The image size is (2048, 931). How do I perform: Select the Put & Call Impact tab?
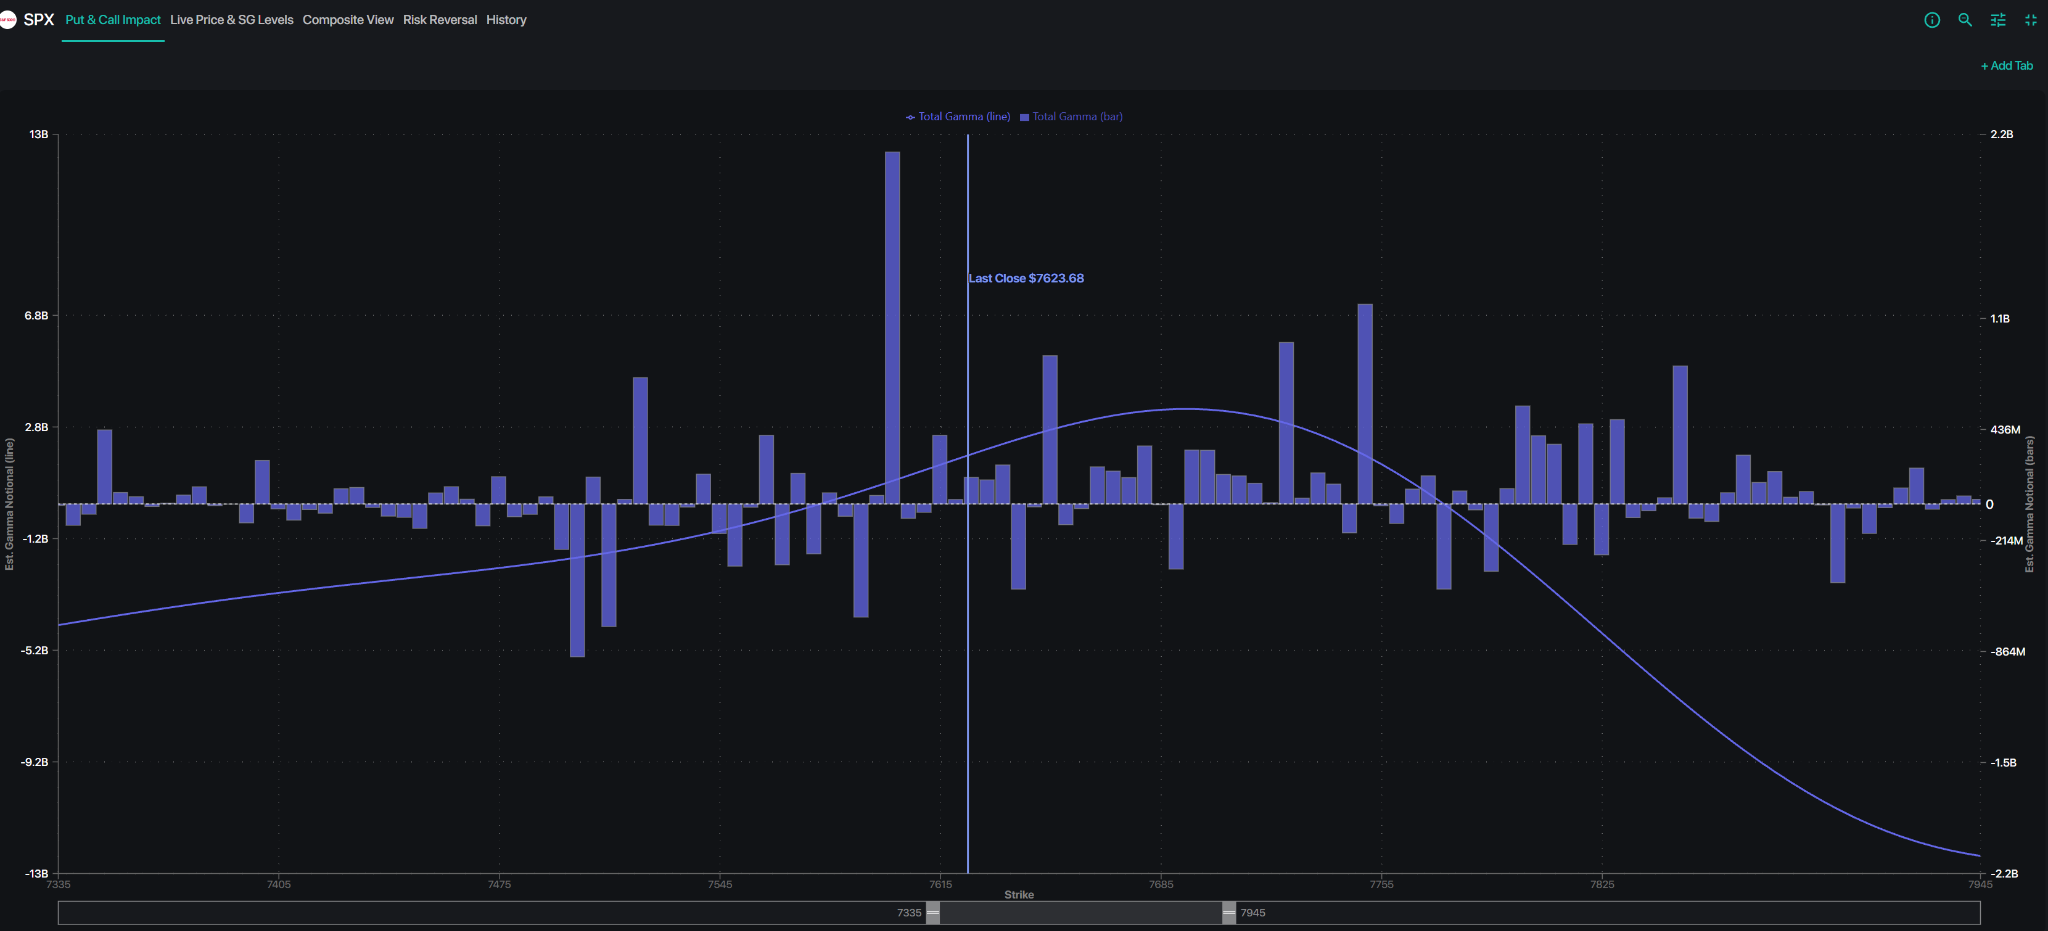click(x=113, y=20)
